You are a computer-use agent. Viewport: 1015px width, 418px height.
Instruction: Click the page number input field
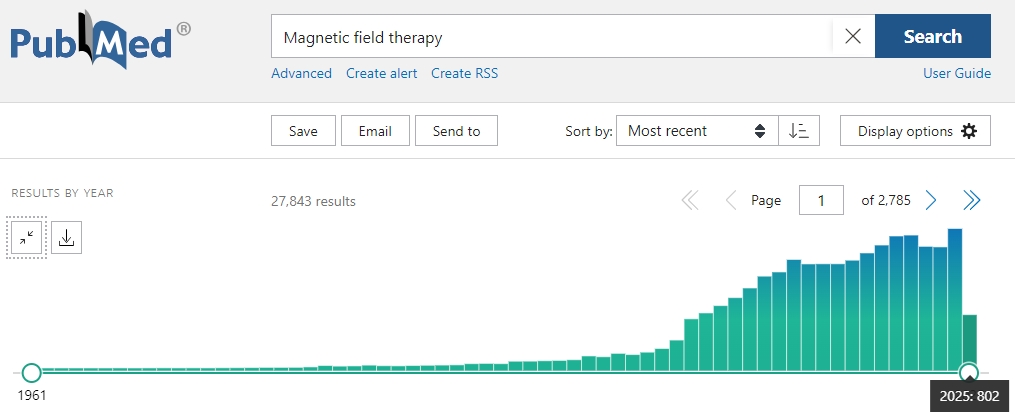821,201
